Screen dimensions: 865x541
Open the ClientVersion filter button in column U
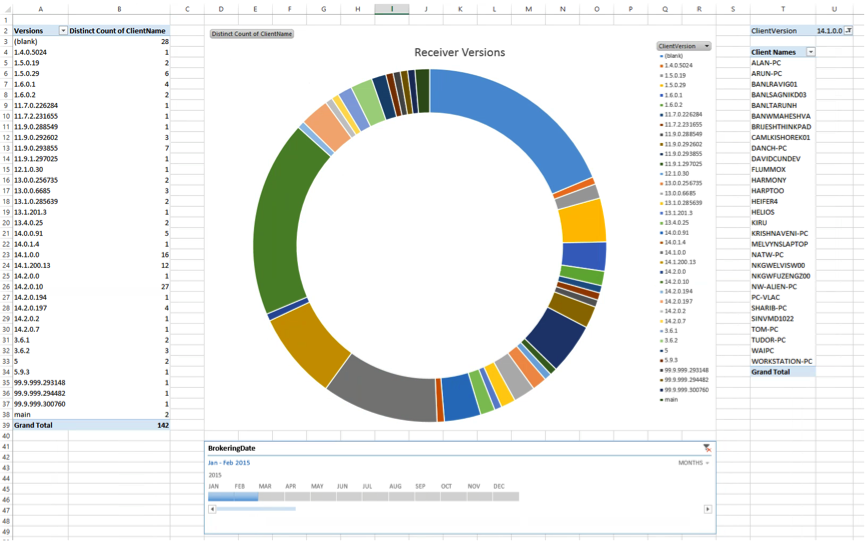(849, 31)
